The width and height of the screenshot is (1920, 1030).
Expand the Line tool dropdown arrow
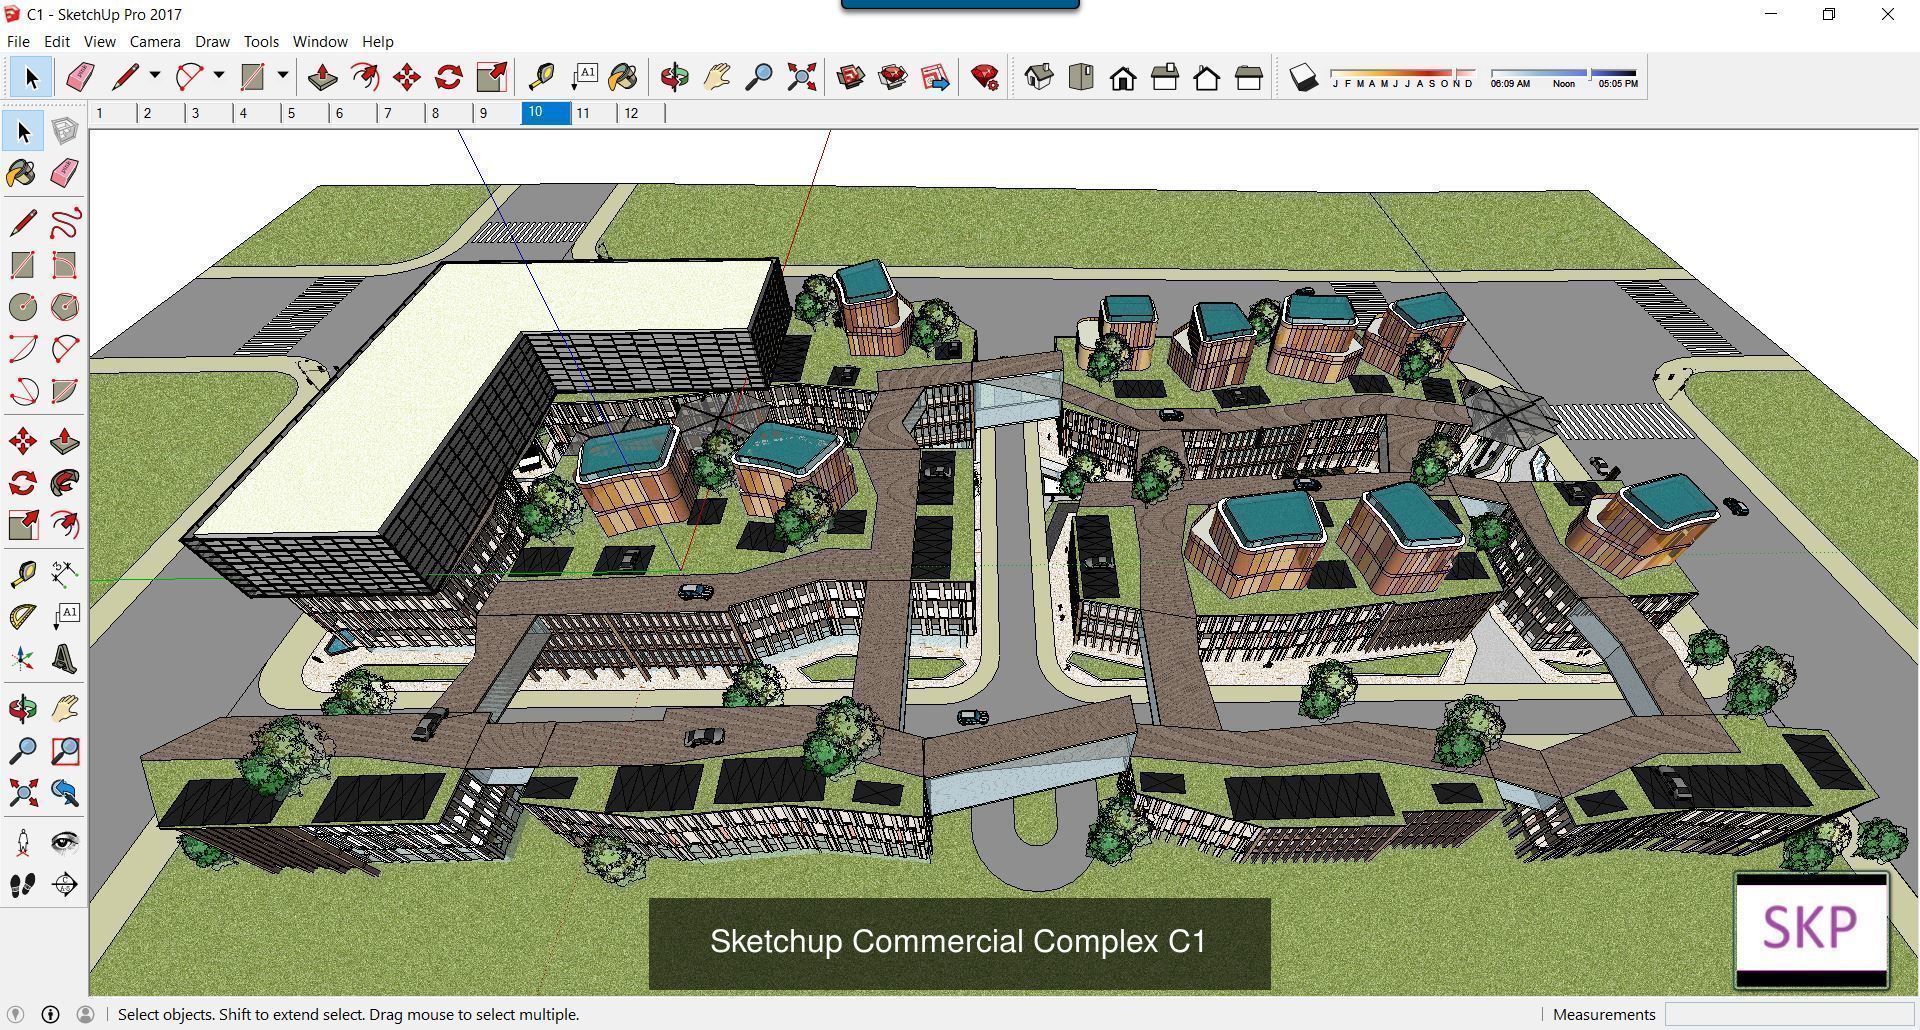(155, 75)
